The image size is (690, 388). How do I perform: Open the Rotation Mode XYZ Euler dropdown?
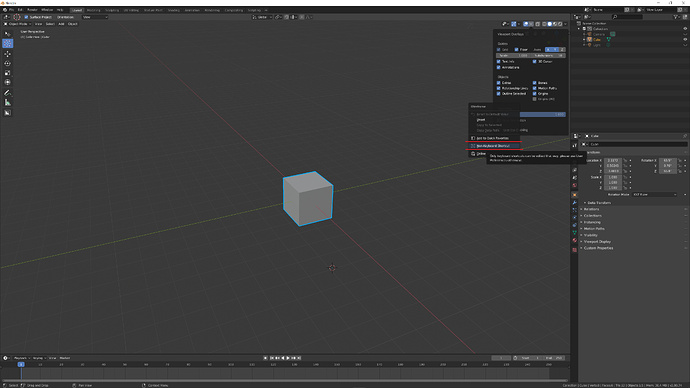coord(654,194)
